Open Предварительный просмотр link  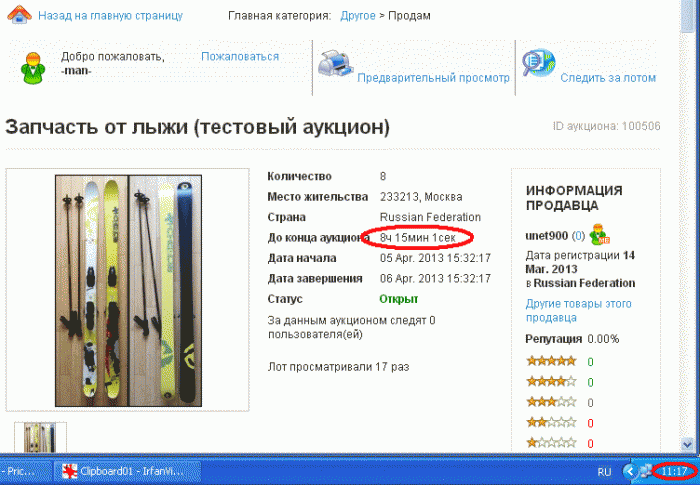(433, 78)
